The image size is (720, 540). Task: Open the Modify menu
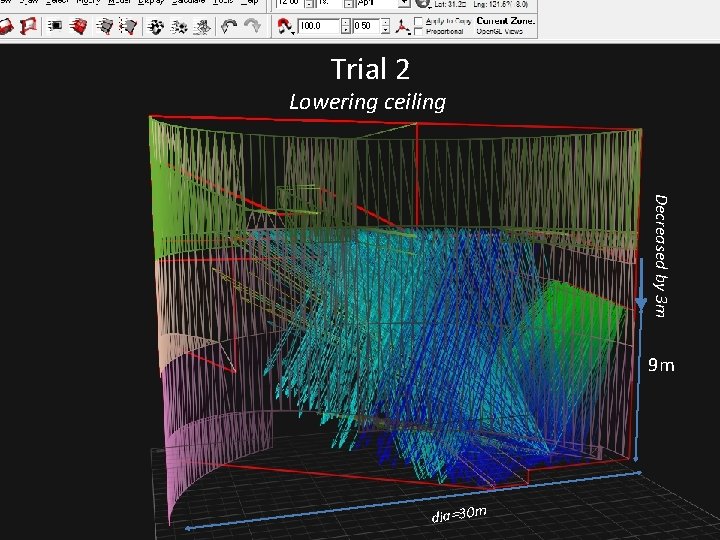point(88,2)
